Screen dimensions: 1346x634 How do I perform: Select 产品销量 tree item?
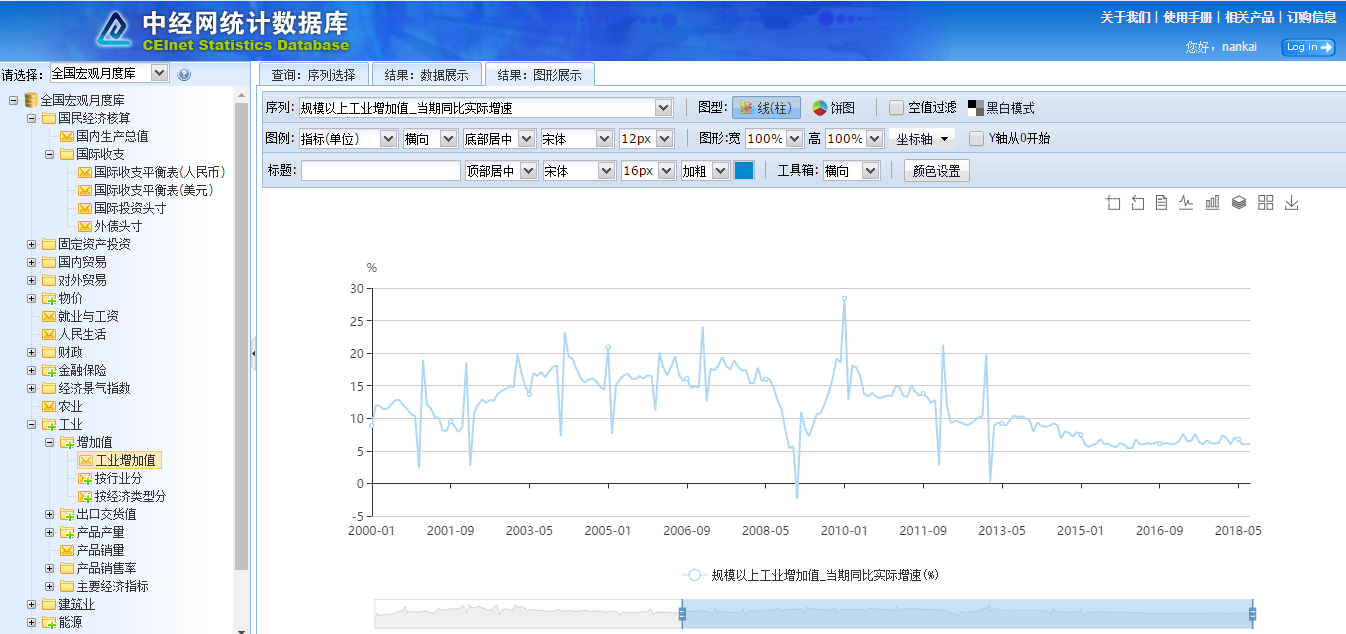(92, 550)
